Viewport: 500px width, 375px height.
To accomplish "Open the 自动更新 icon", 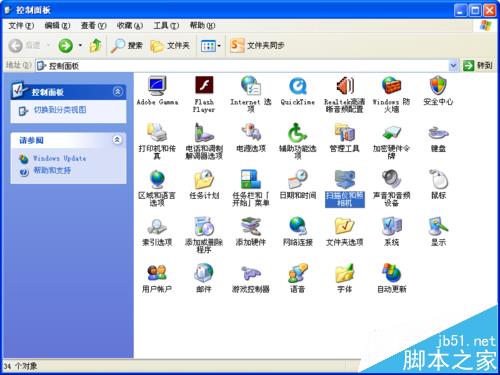I will (x=391, y=273).
